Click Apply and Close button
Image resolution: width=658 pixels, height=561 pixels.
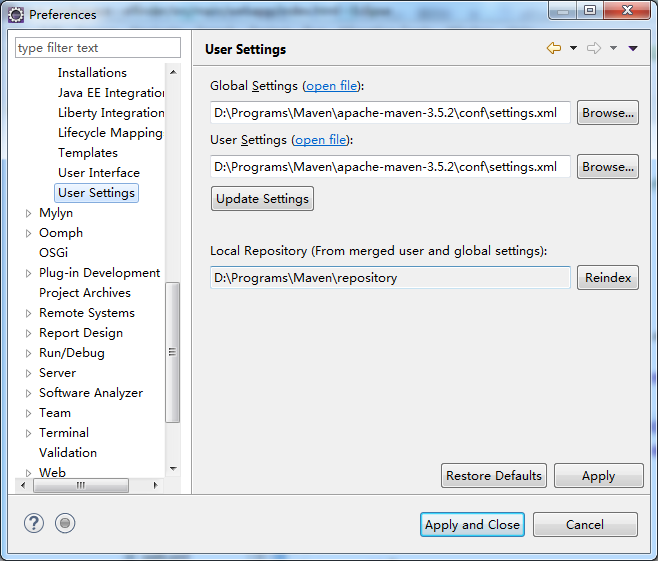(472, 524)
